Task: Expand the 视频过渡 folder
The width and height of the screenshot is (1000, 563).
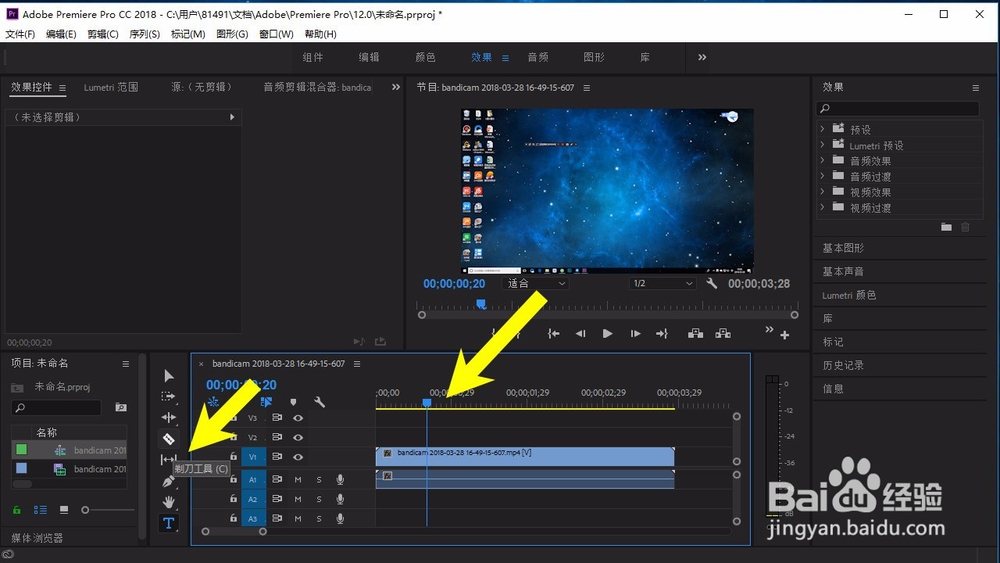Action: [822, 207]
